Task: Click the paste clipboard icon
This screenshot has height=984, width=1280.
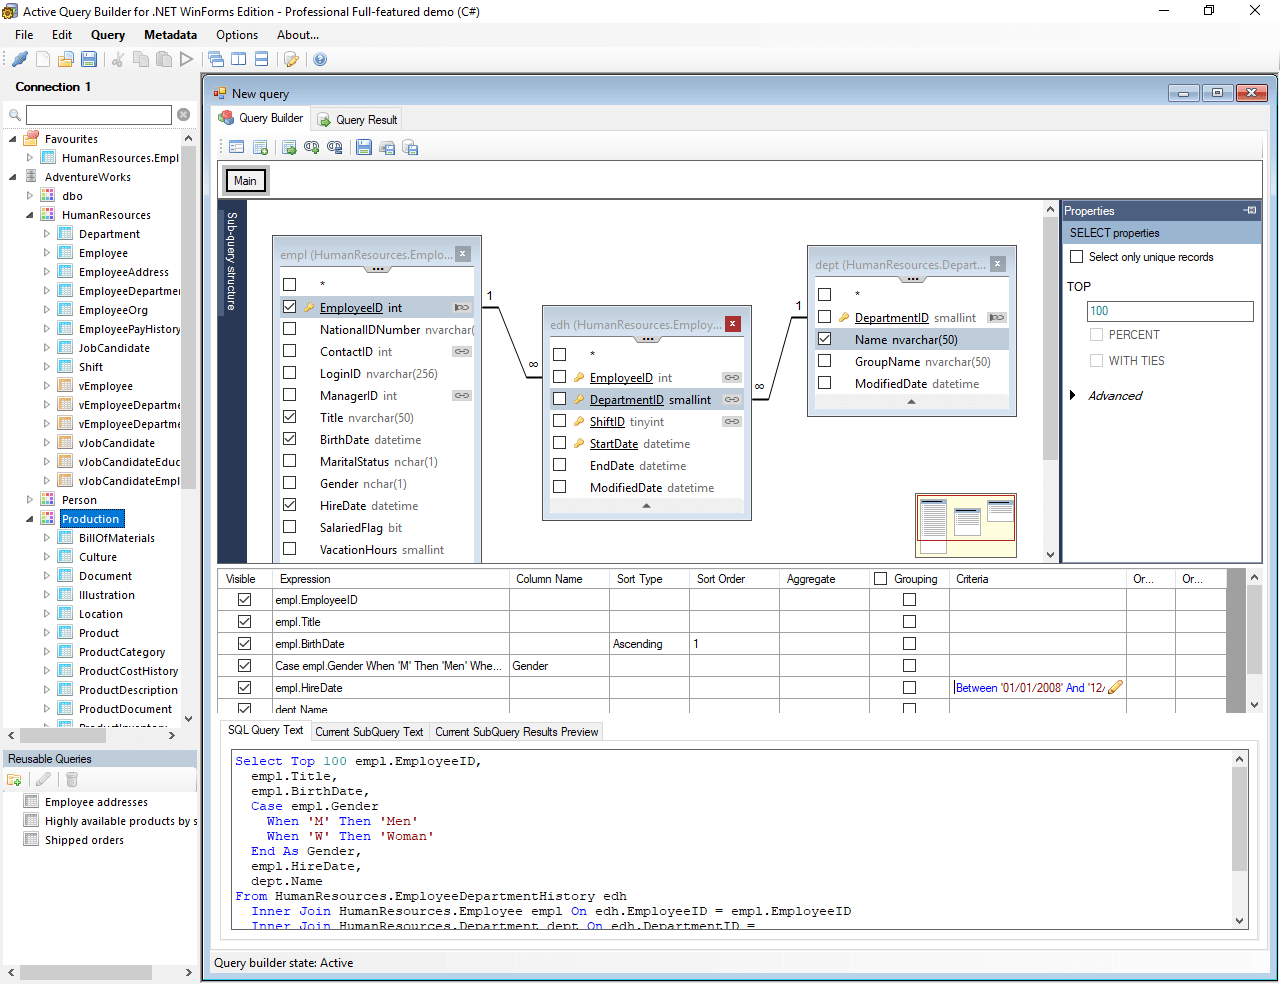Action: [163, 59]
